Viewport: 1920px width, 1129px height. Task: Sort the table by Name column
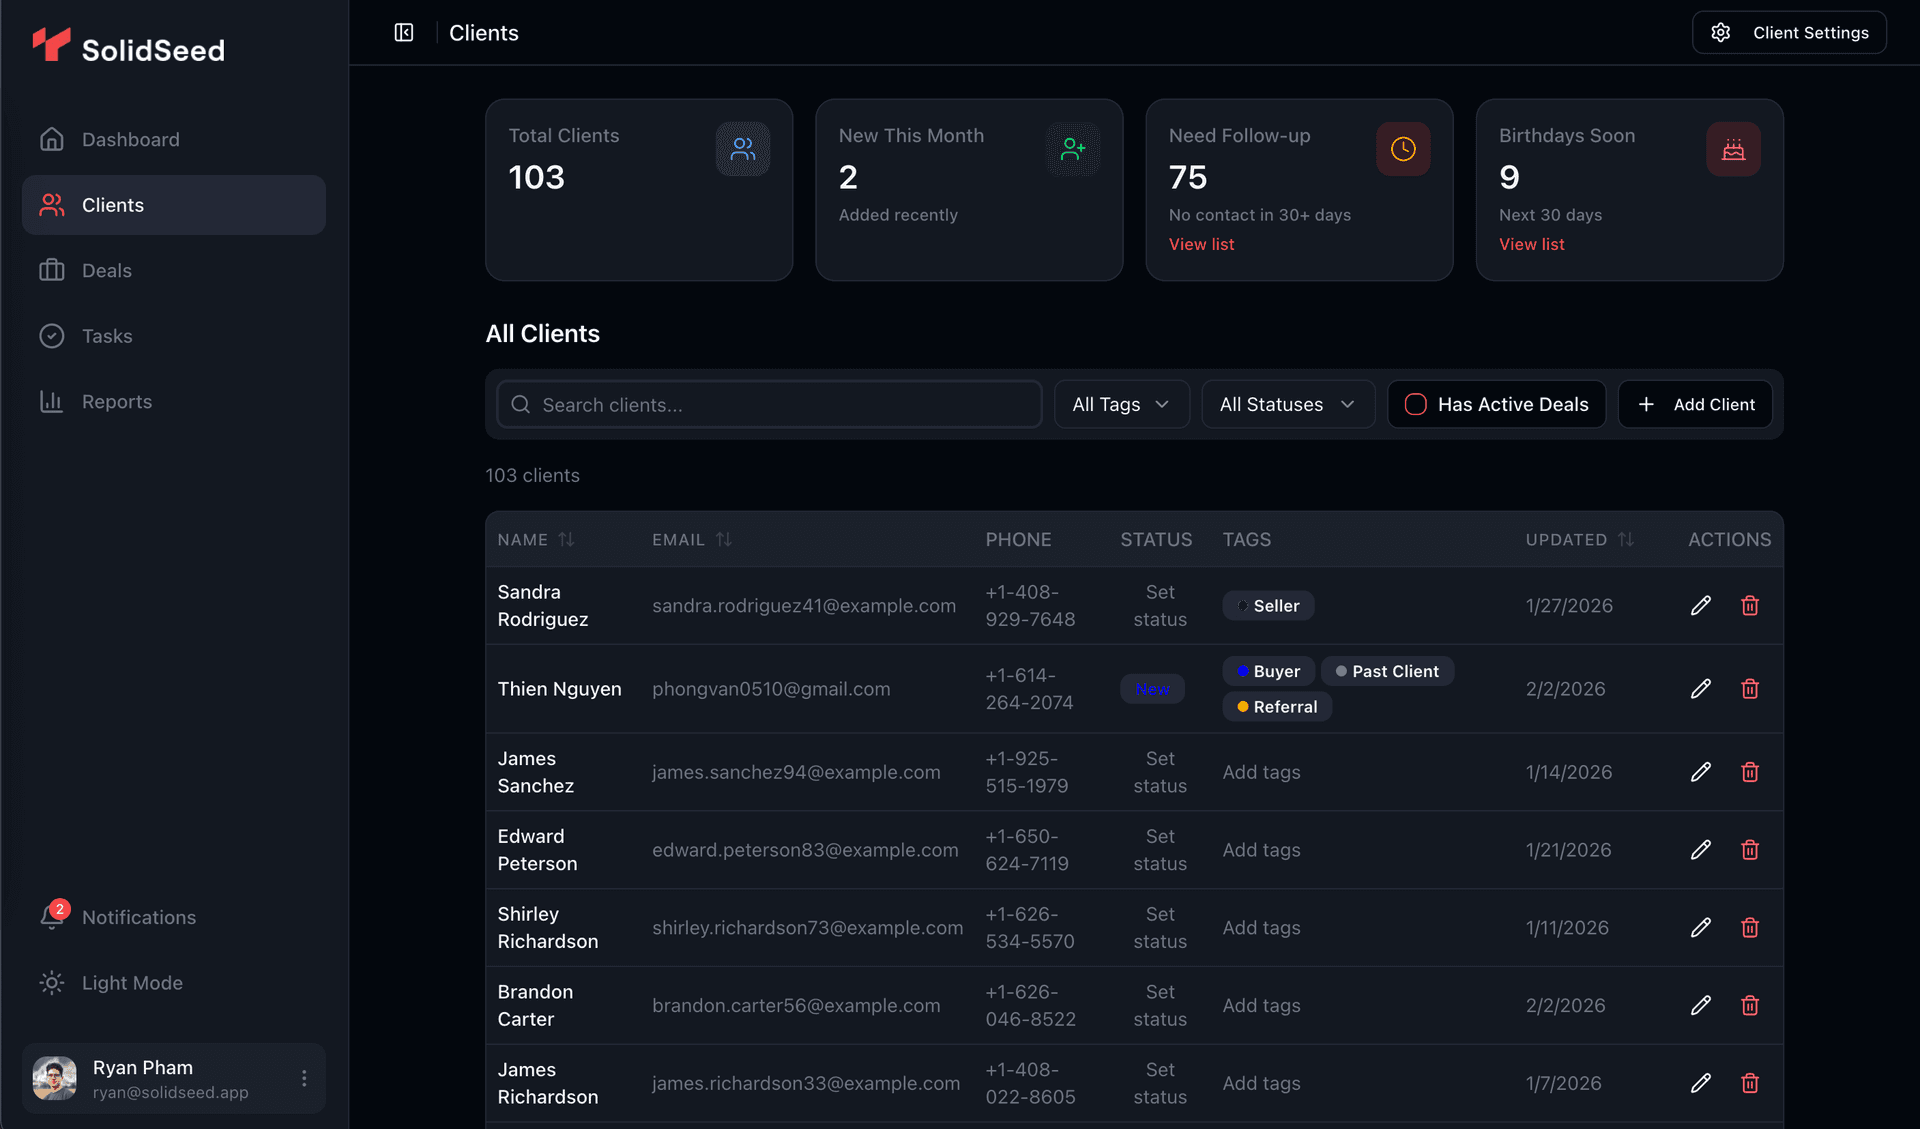point(535,539)
